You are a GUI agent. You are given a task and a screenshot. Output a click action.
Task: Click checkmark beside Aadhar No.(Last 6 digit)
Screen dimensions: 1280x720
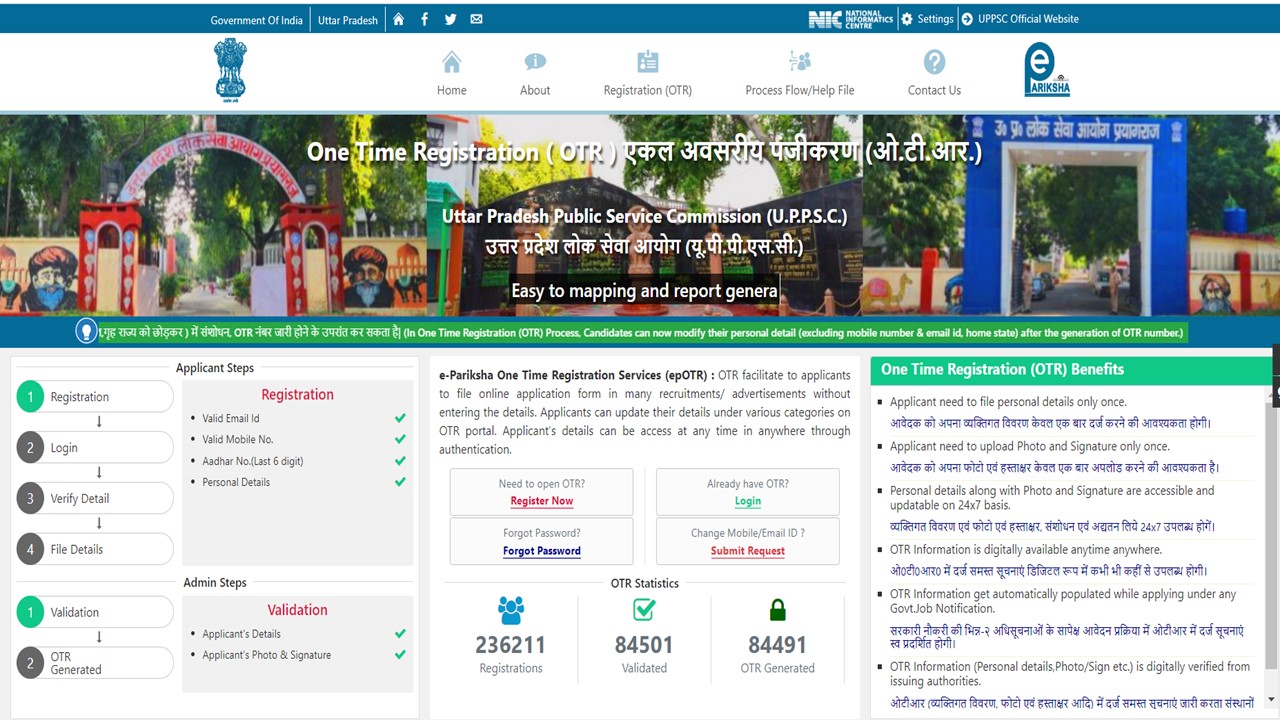click(400, 461)
